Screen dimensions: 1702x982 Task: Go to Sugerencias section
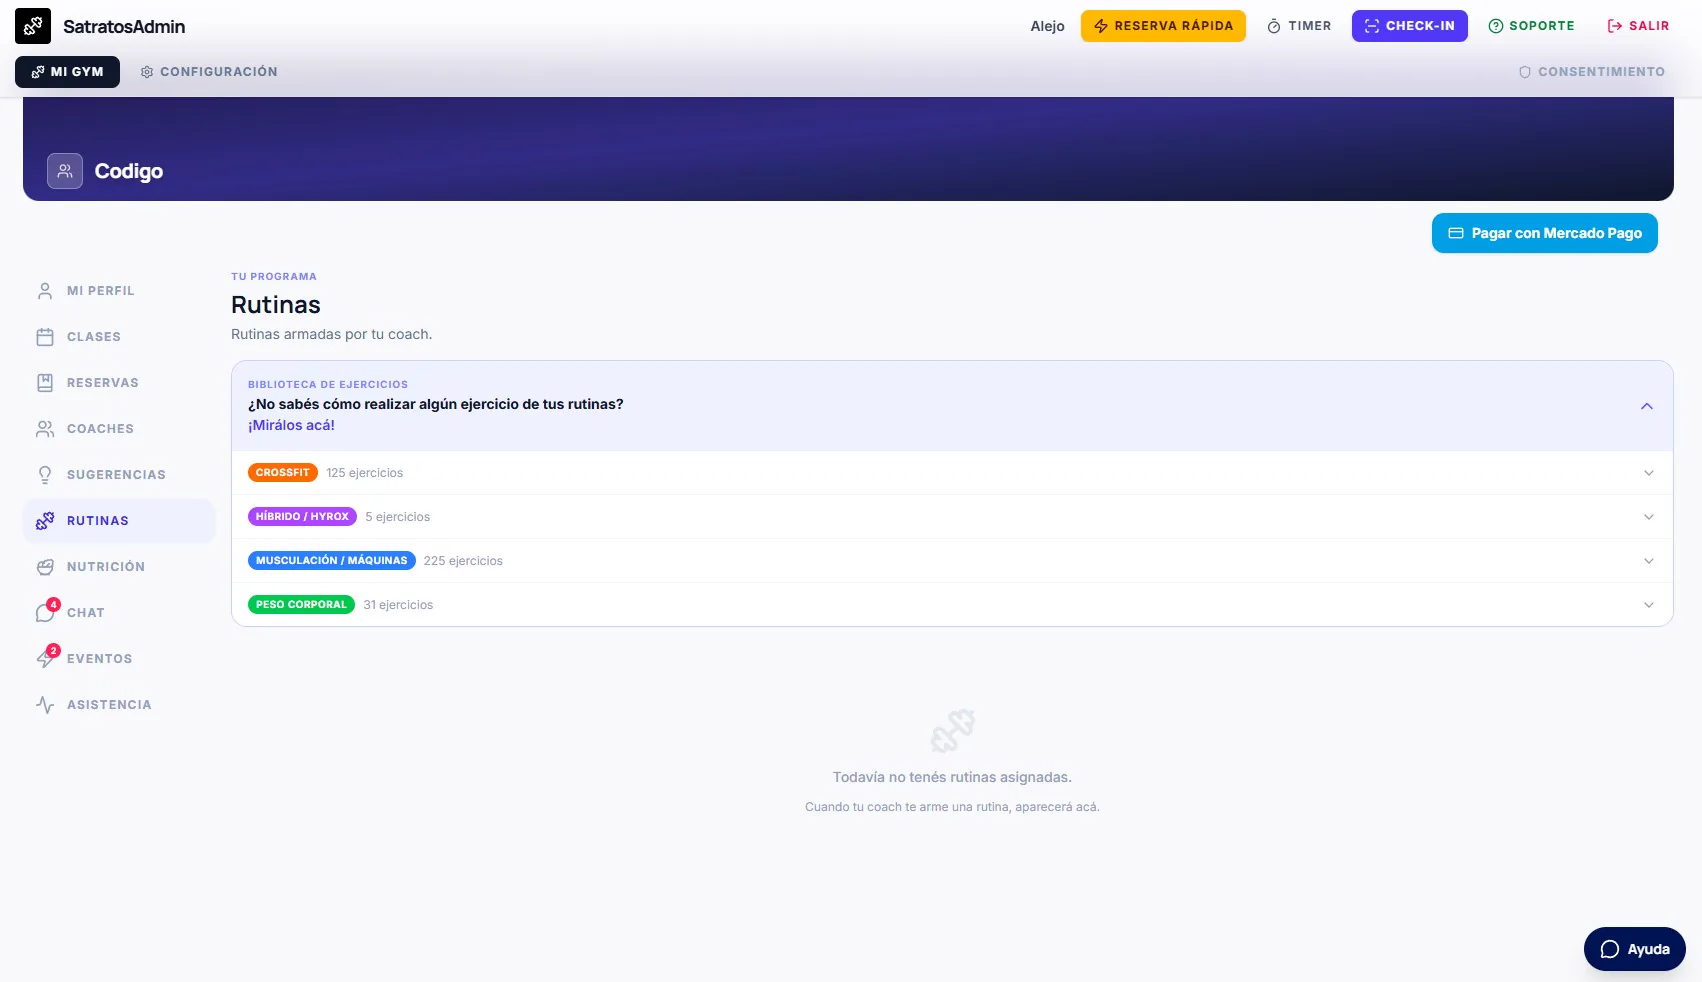pos(119,475)
